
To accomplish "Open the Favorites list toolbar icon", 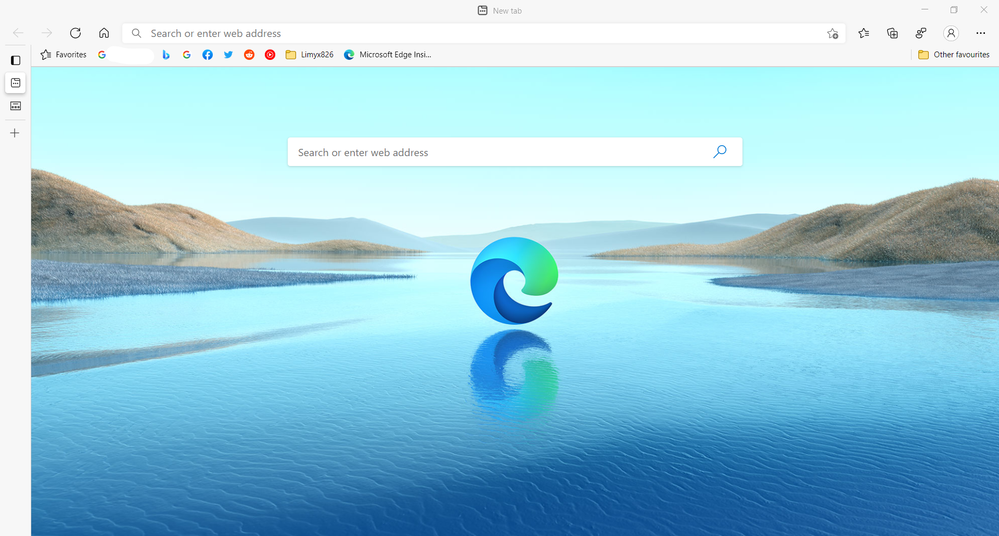I will click(863, 33).
